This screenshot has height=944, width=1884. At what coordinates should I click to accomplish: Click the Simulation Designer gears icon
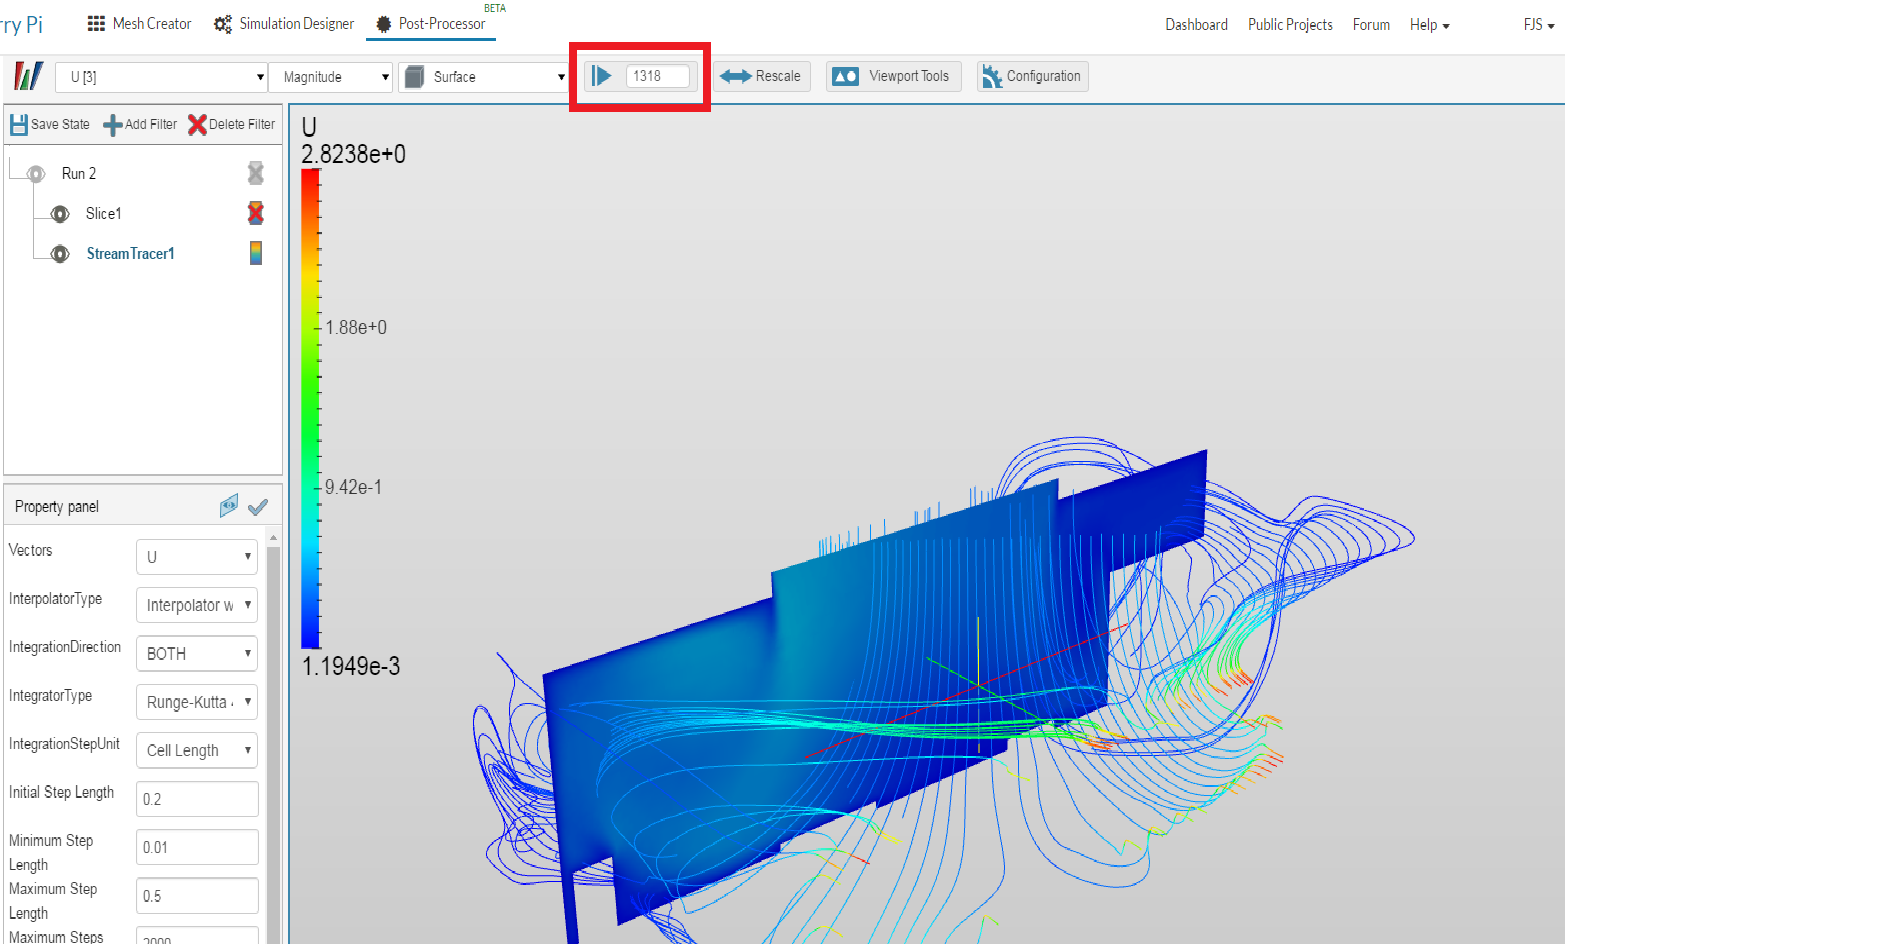click(x=223, y=24)
